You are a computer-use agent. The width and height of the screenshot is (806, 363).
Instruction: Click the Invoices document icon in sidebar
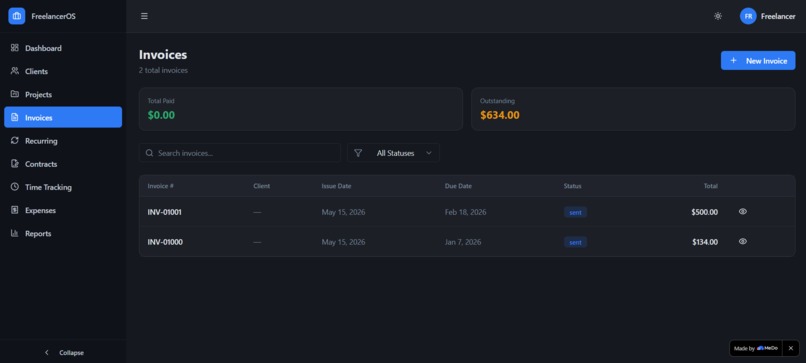14,117
